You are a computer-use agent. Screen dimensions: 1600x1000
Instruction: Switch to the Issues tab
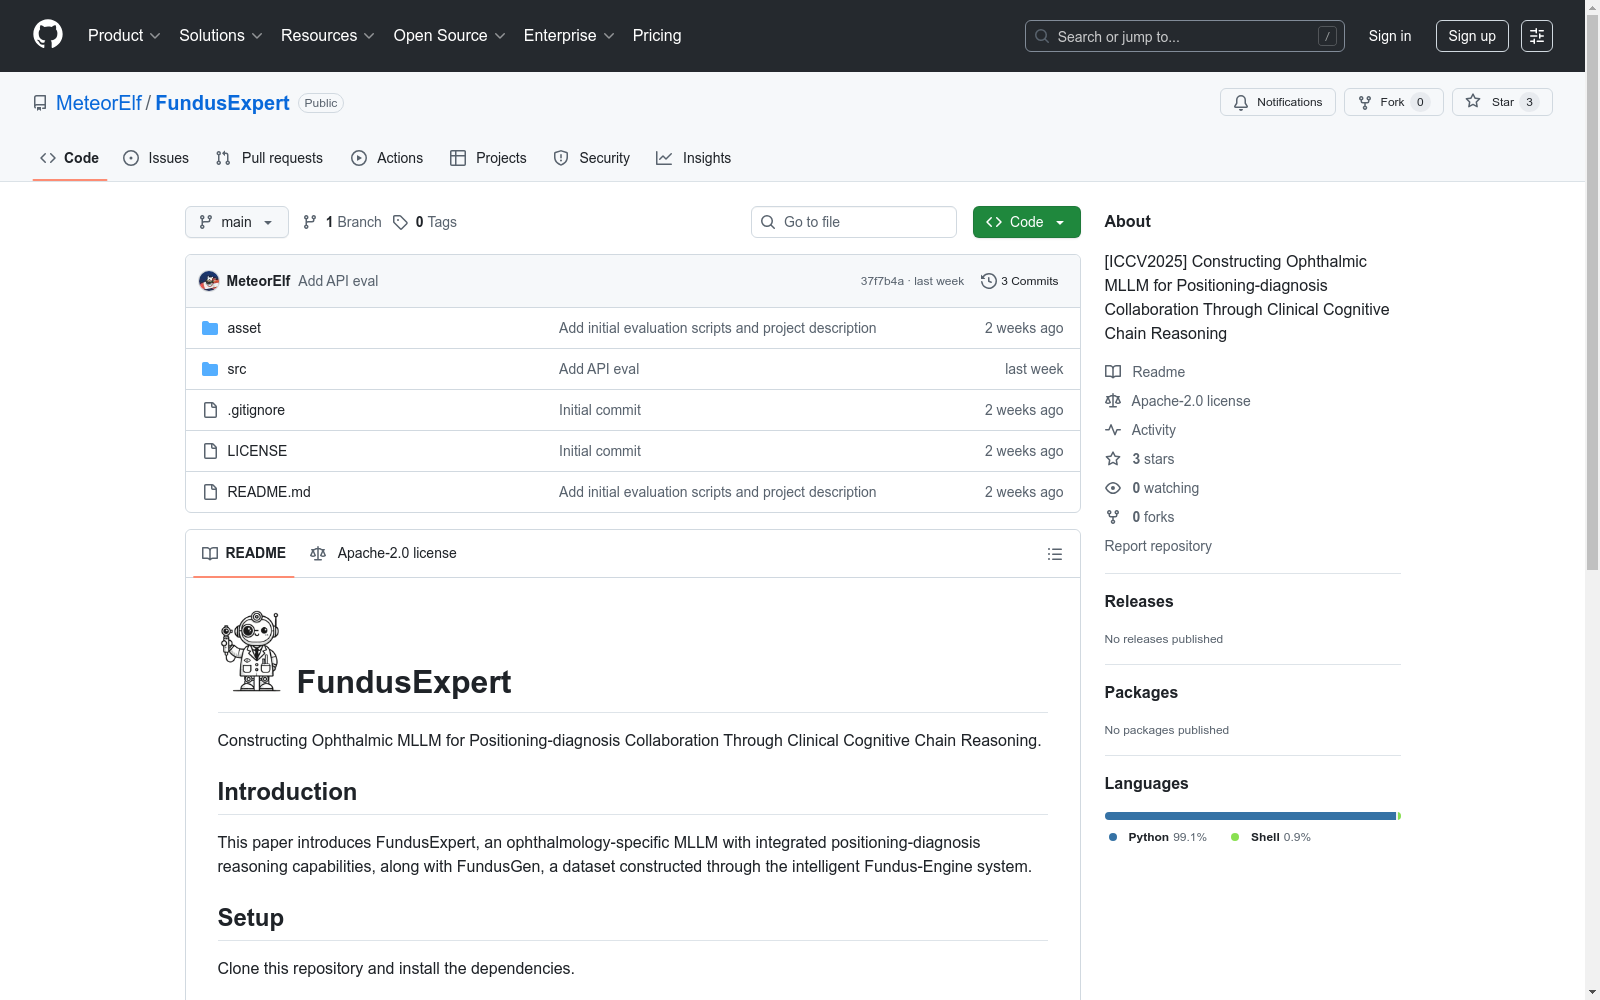(x=156, y=158)
